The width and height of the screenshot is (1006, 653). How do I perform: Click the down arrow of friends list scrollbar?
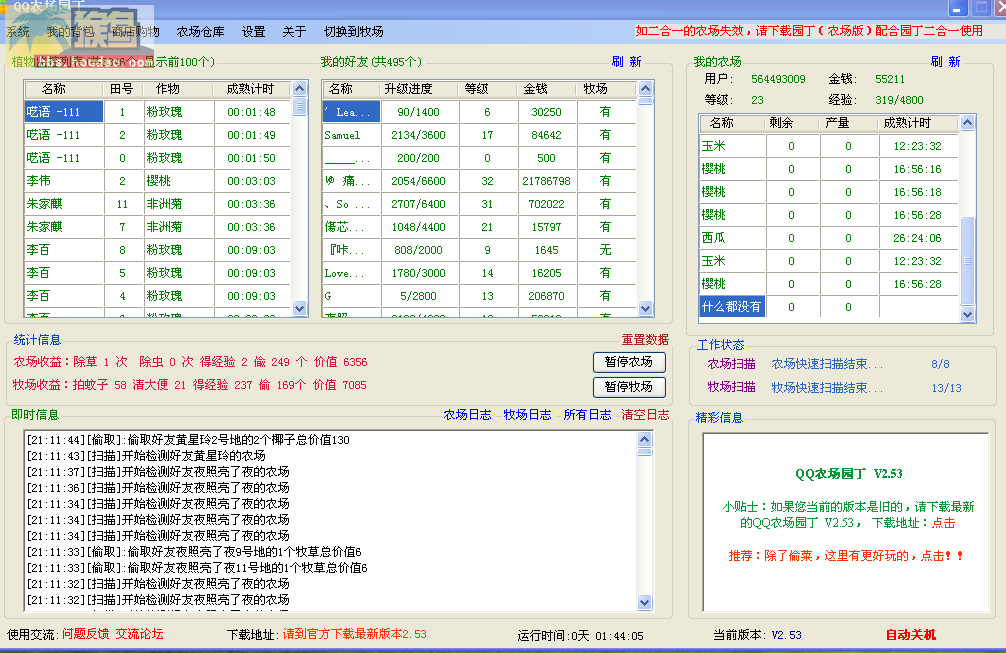(645, 309)
